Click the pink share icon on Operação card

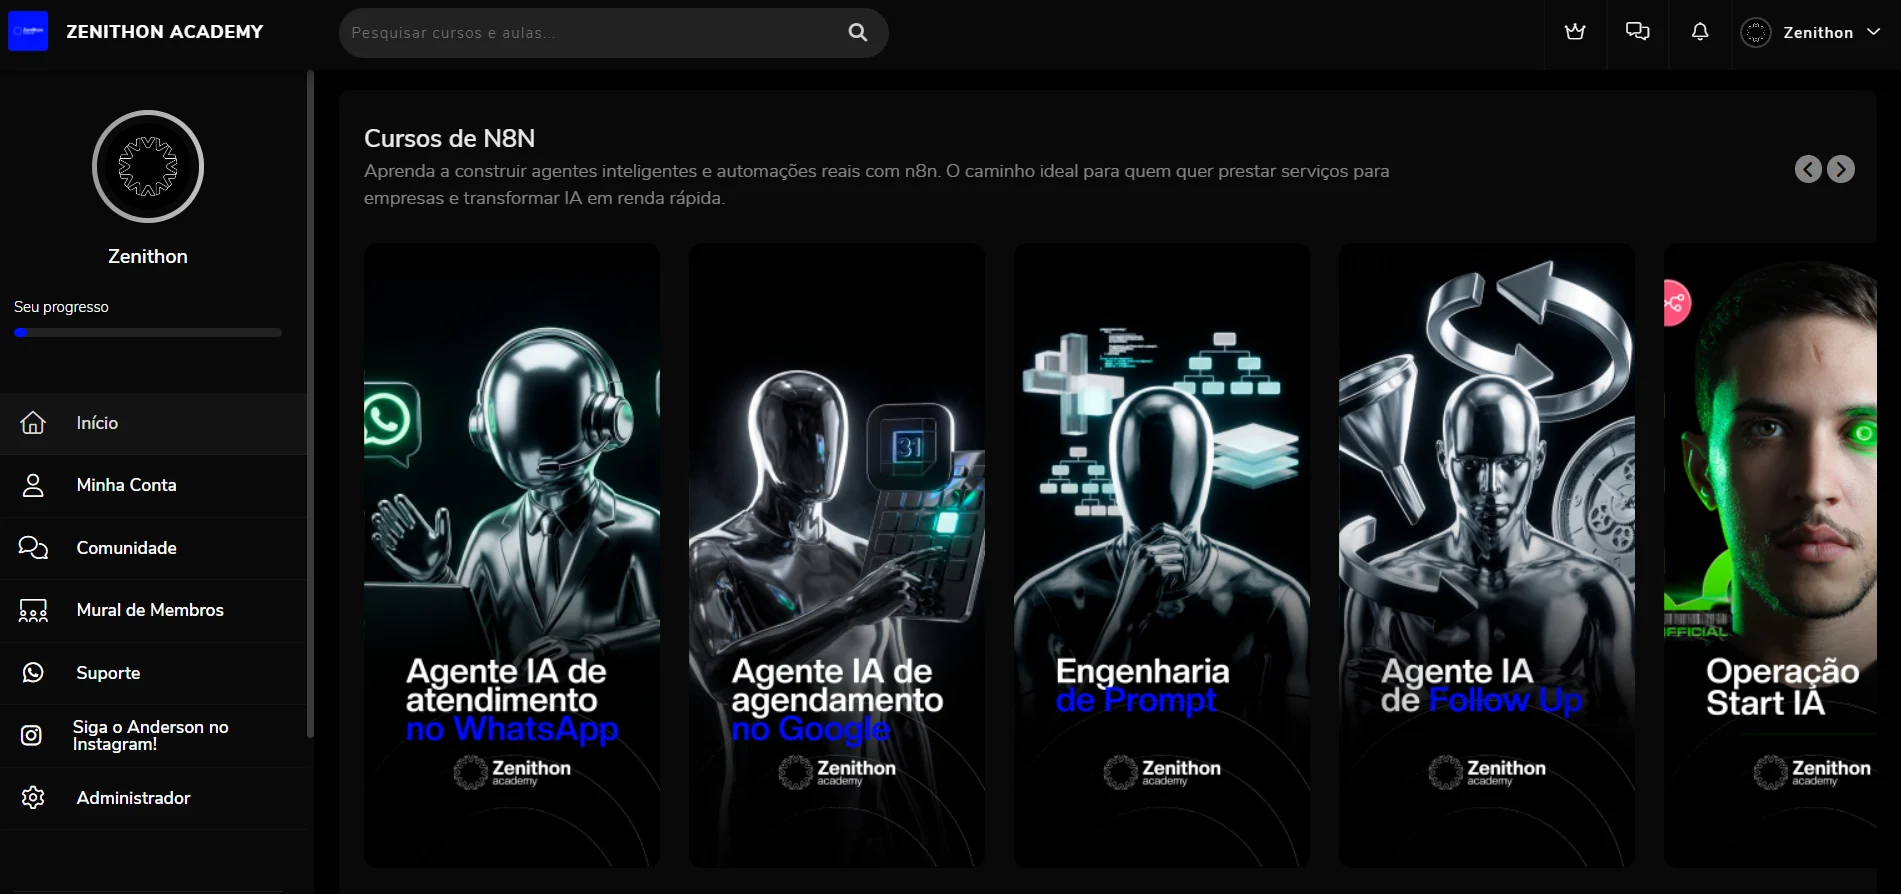[x=1676, y=303]
